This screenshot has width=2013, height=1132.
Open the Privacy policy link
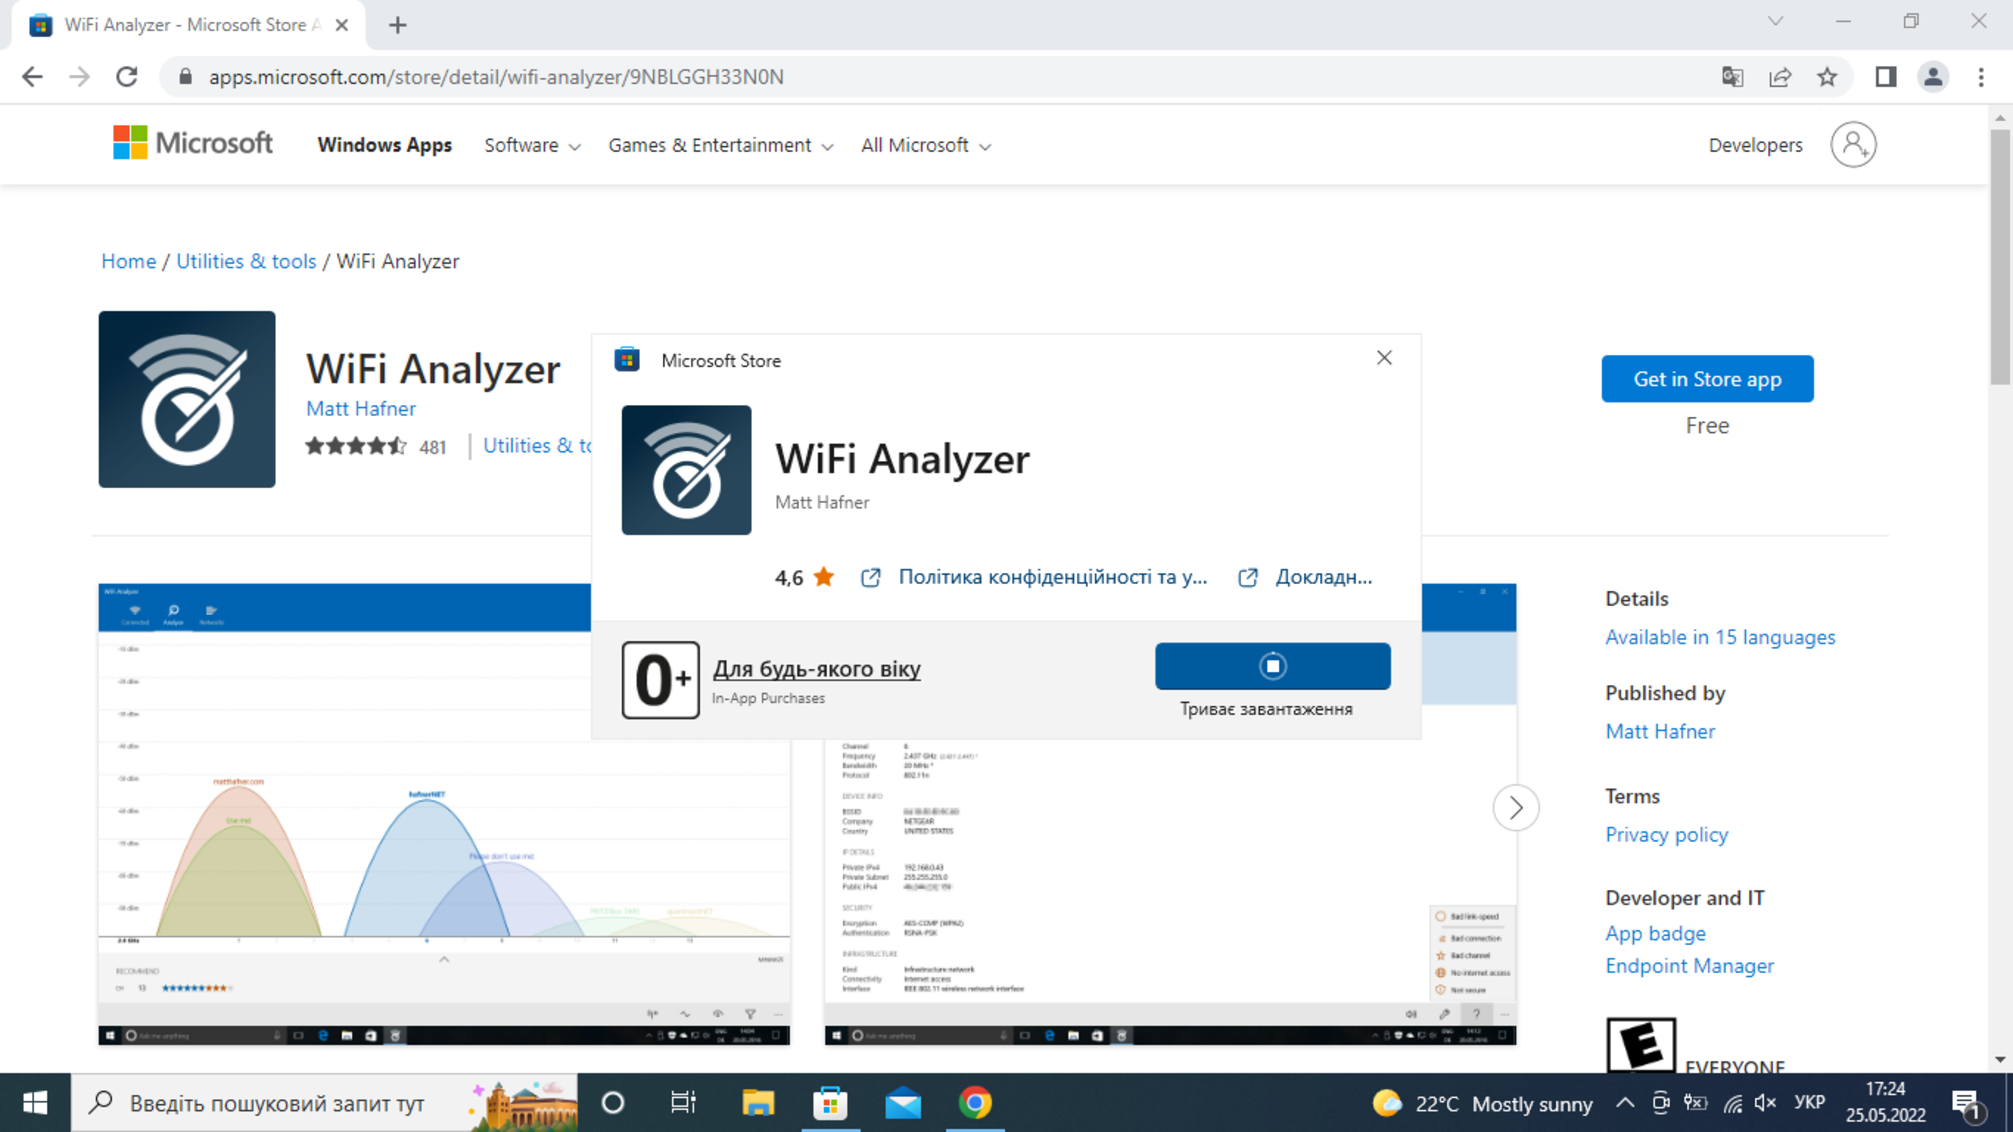(x=1666, y=834)
